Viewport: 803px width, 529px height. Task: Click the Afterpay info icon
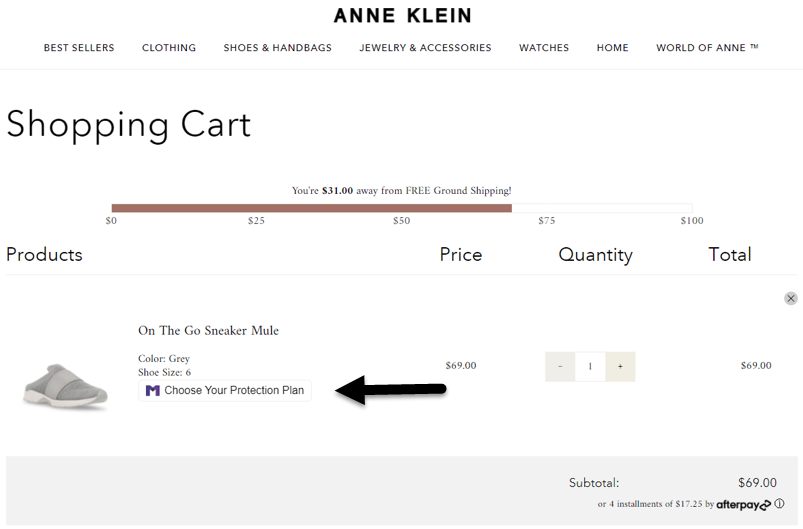[779, 504]
